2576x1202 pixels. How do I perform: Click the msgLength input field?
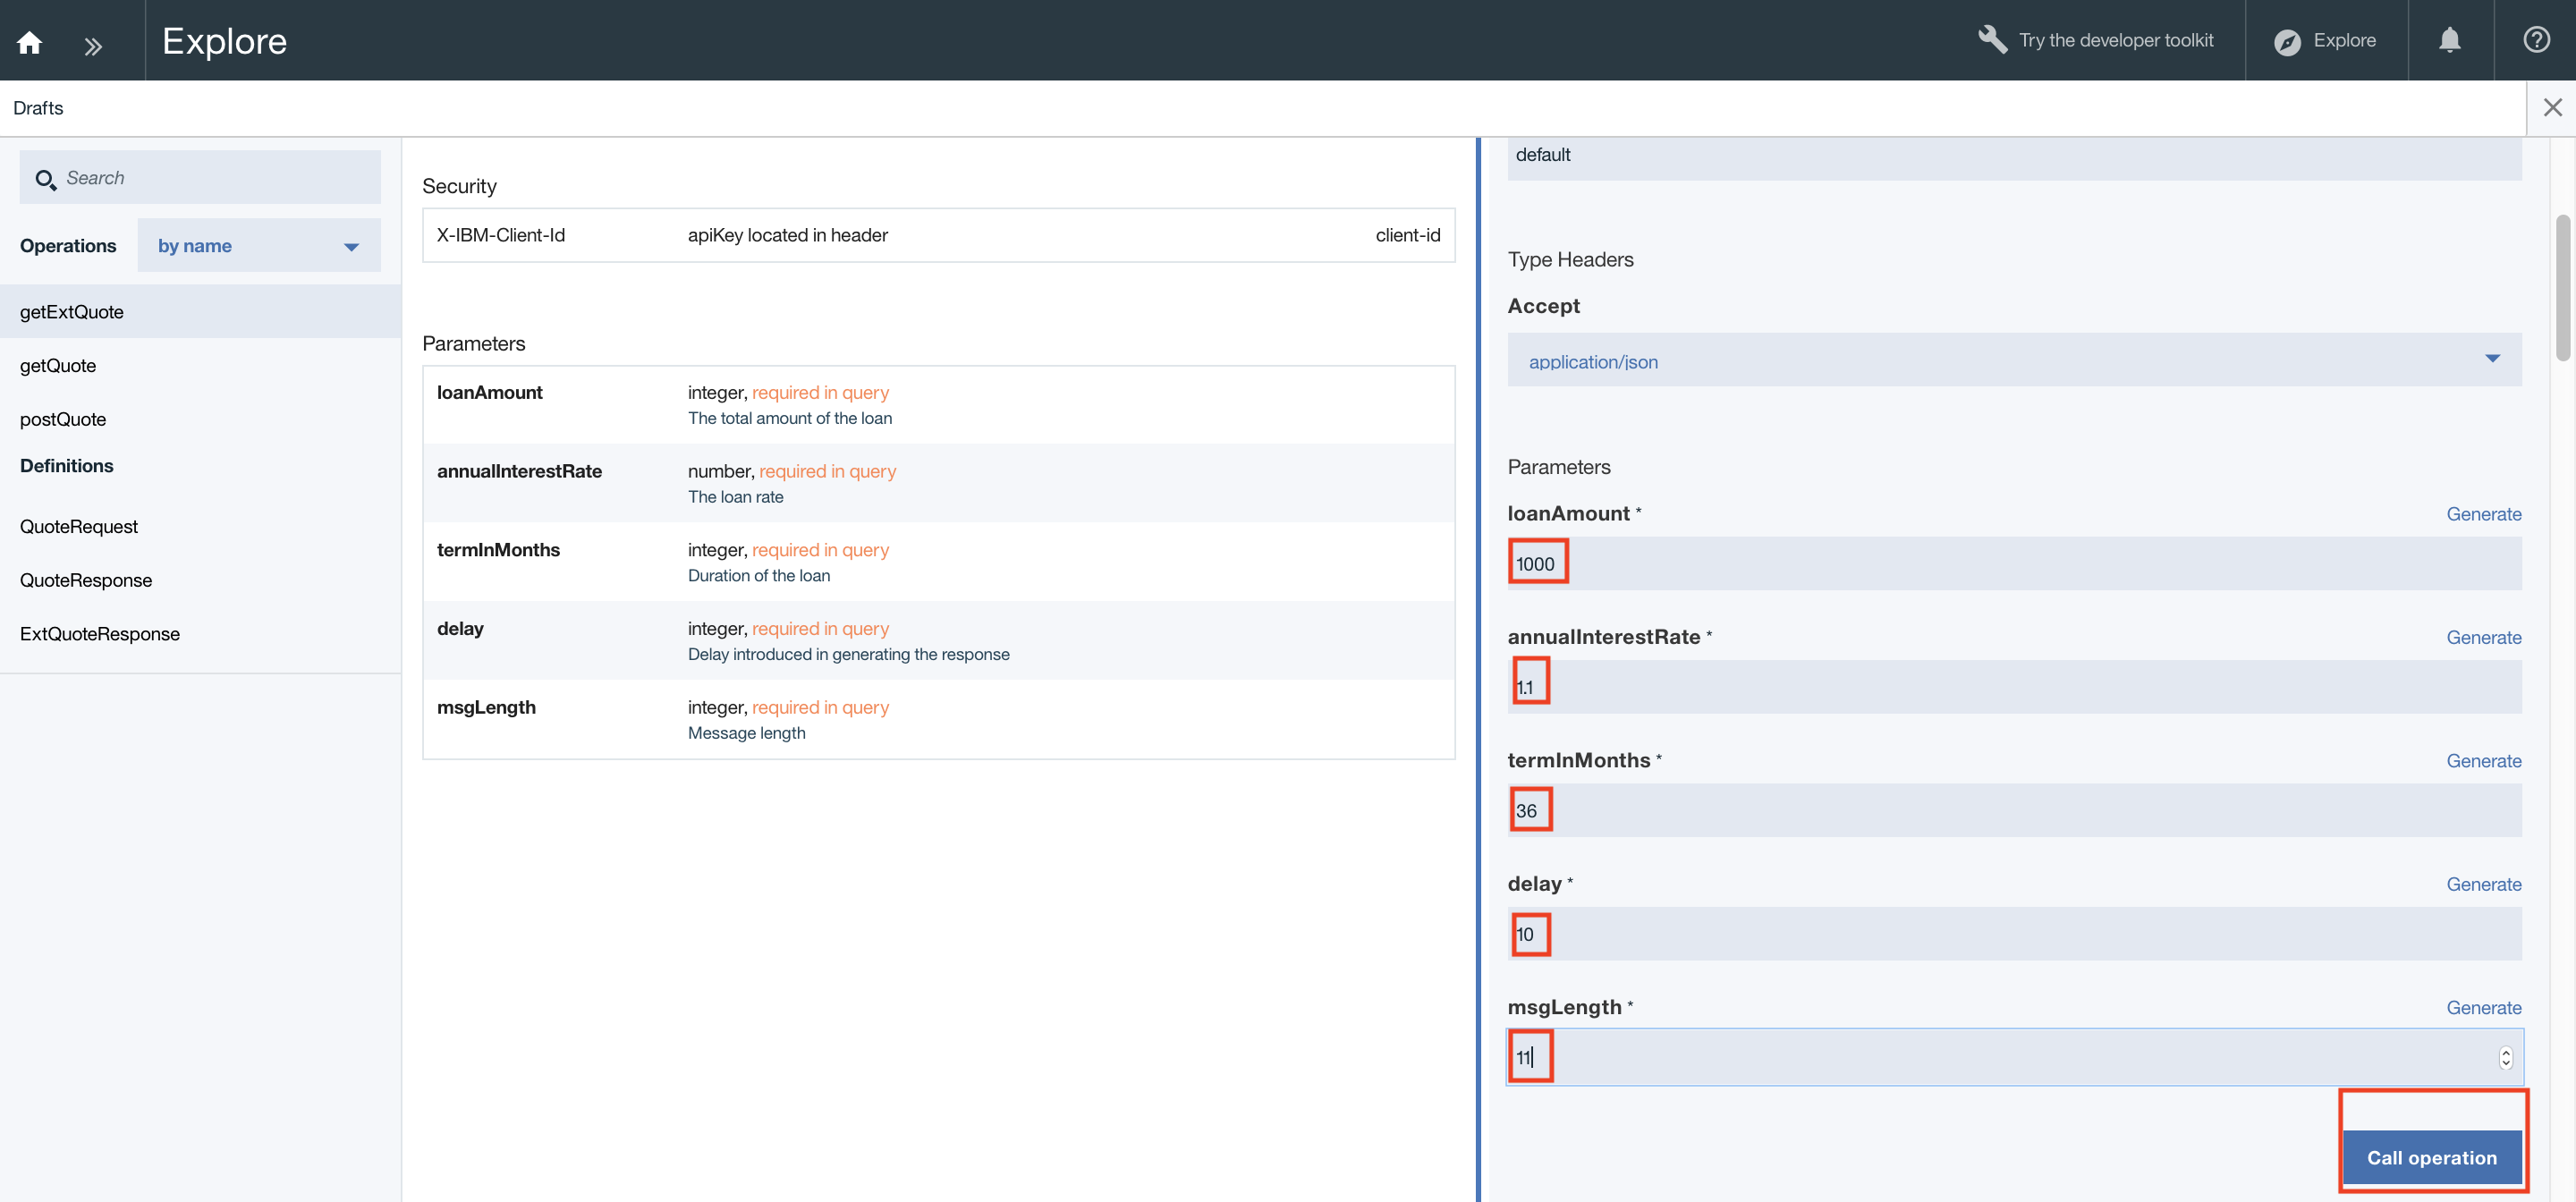(2014, 1057)
